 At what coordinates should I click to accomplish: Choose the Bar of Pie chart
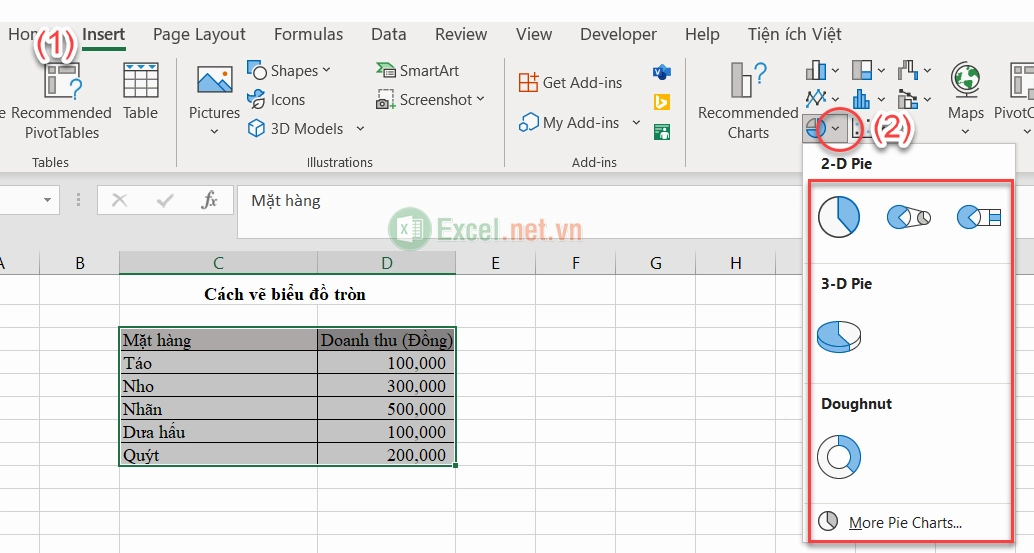coord(979,217)
